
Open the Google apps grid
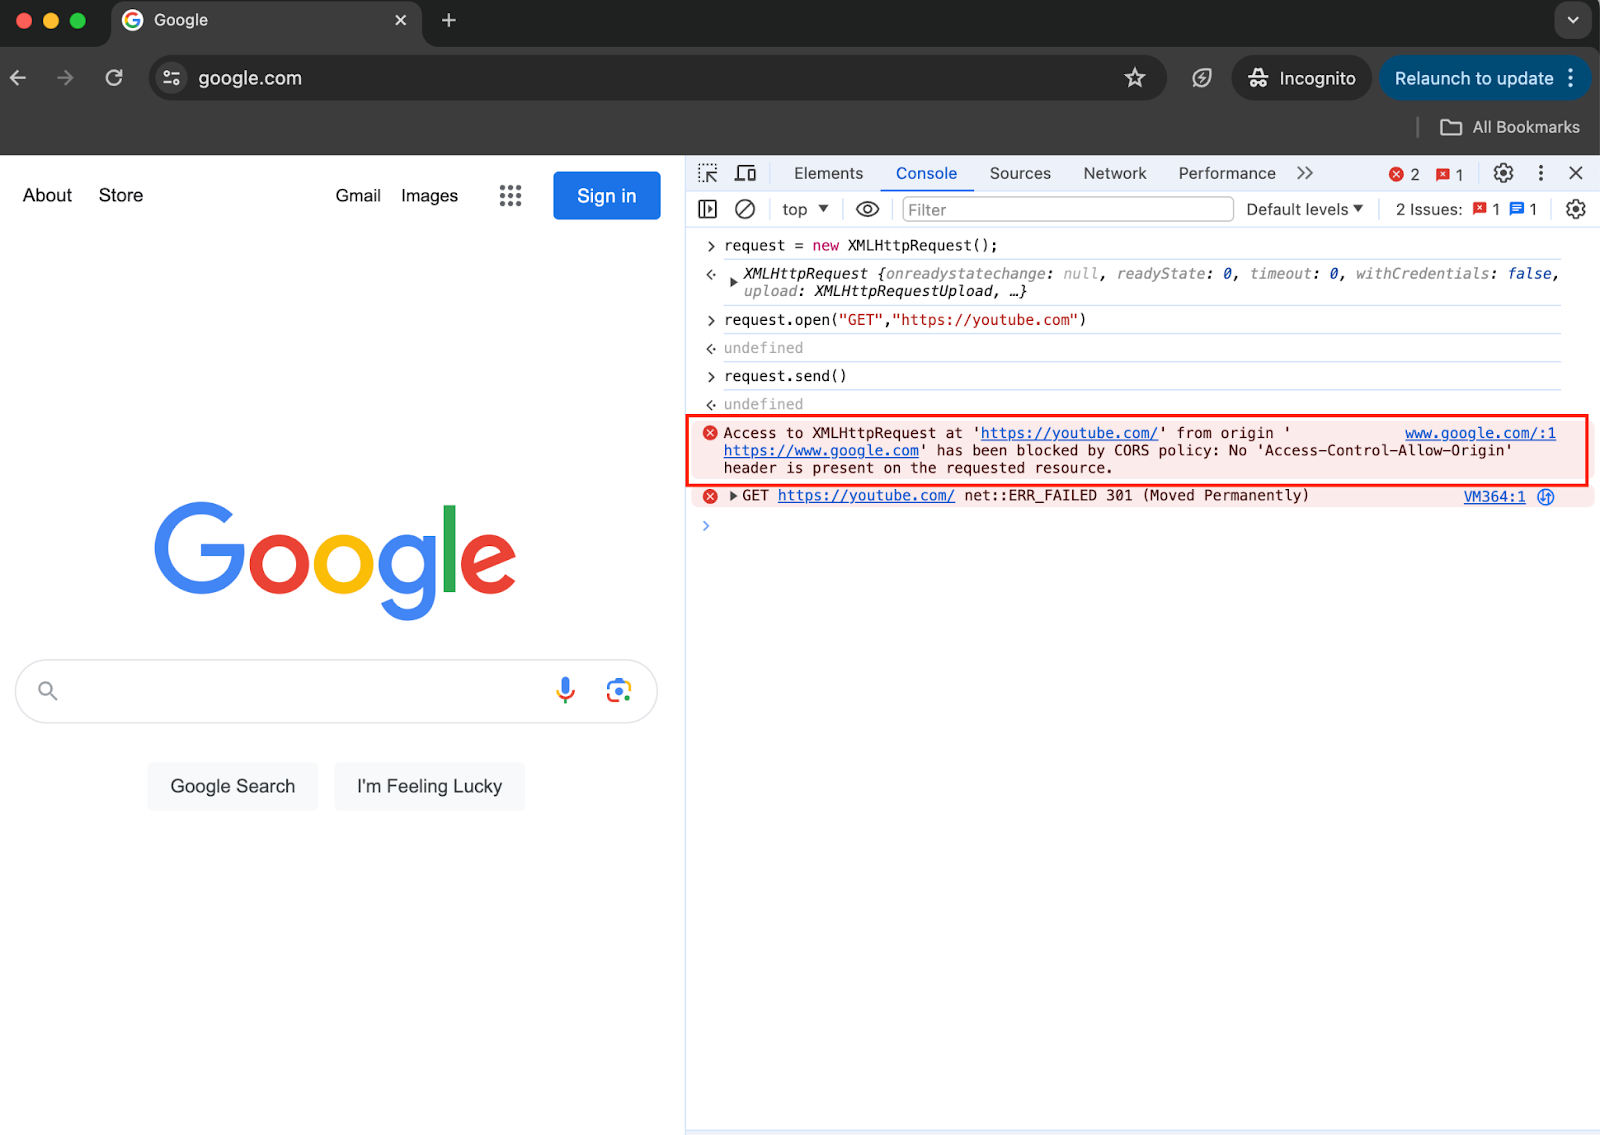click(x=510, y=195)
